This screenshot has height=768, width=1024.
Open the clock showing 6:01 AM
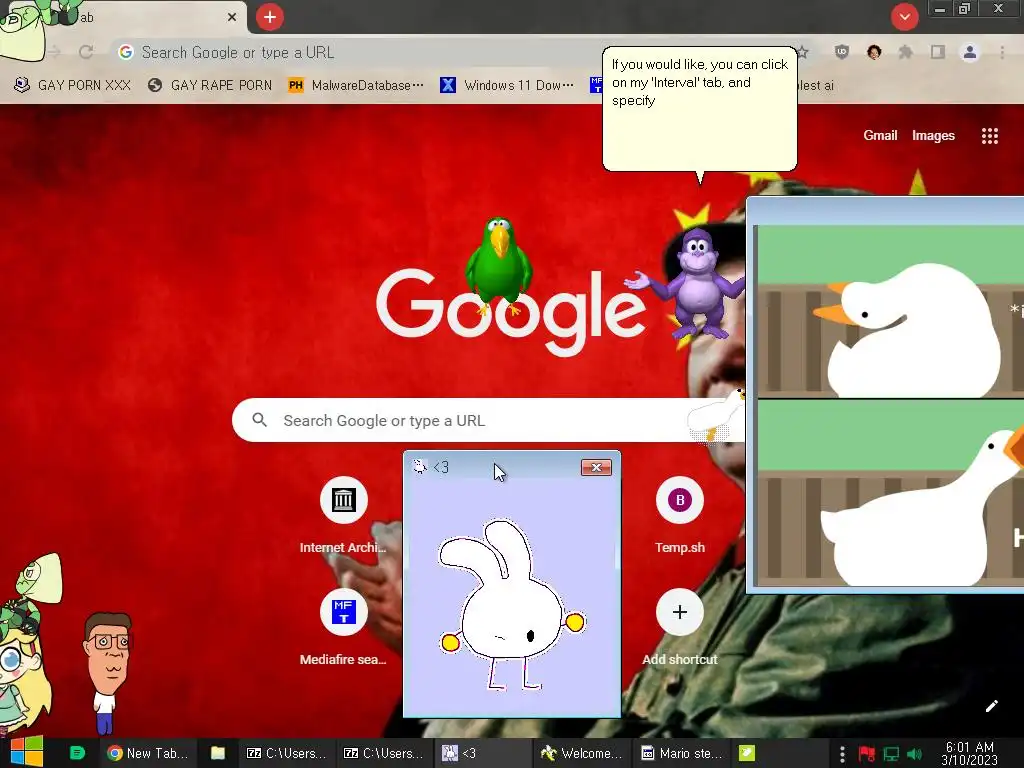pyautogui.click(x=970, y=753)
